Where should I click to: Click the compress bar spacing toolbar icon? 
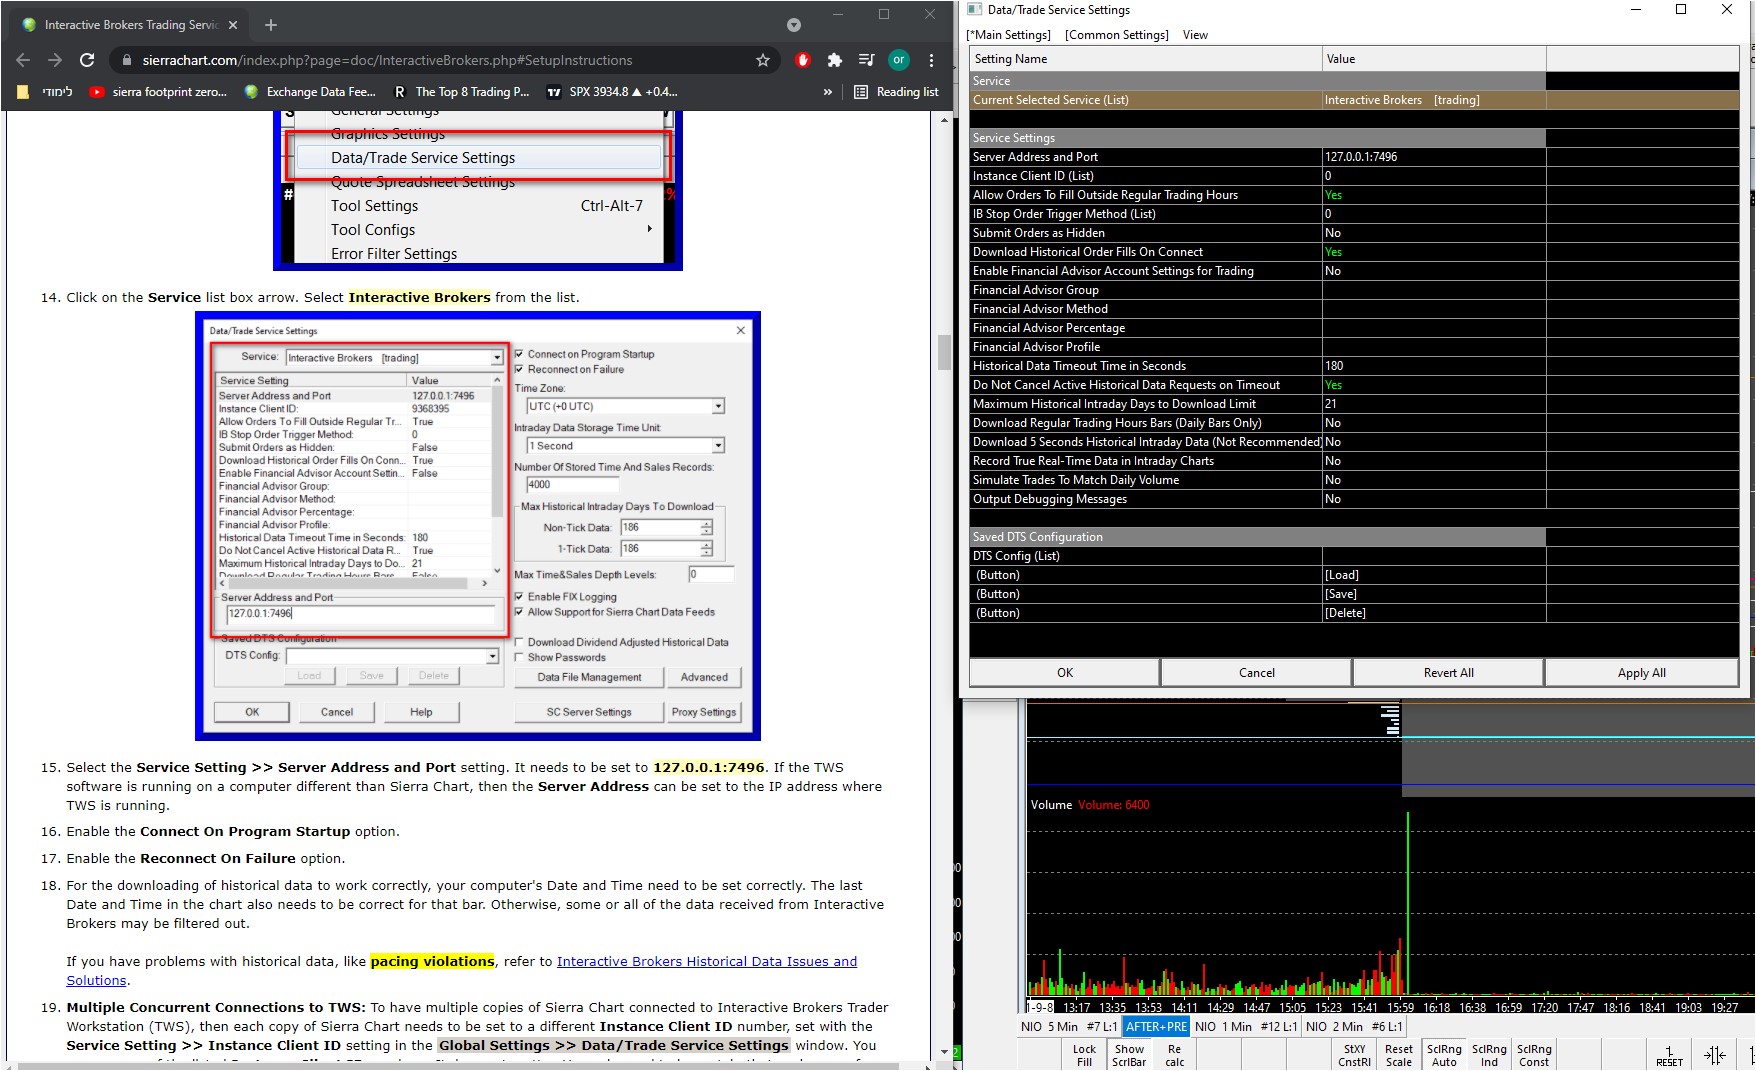click(1714, 1056)
